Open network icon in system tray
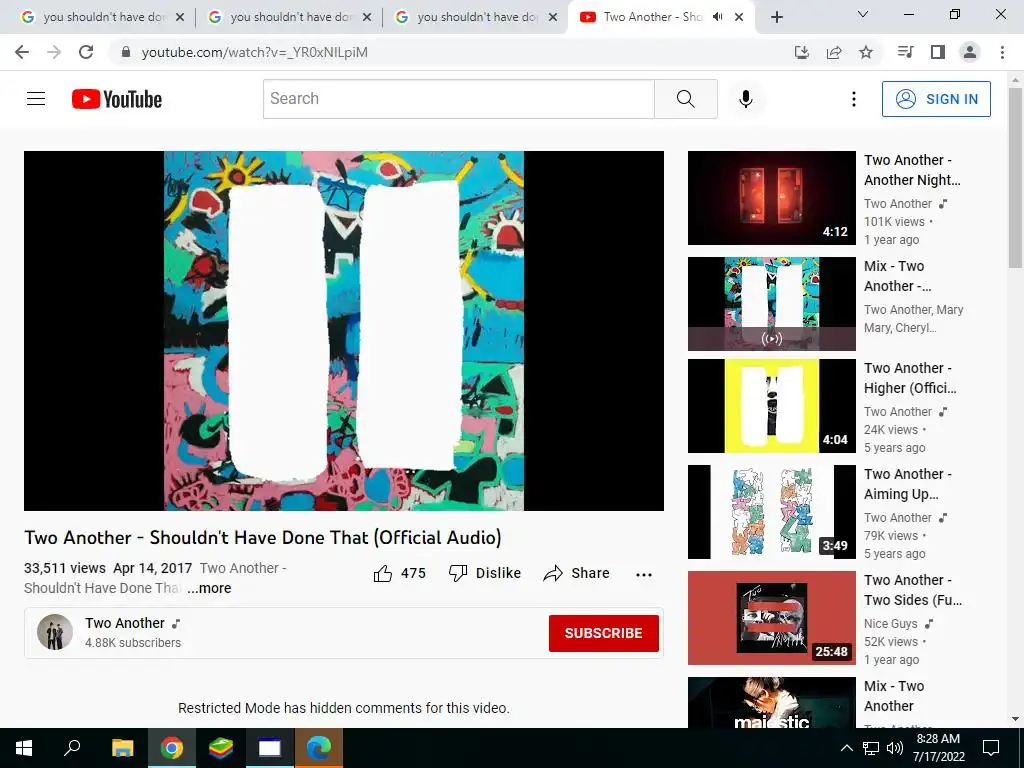Viewport: 1024px width, 768px height. click(x=871, y=748)
